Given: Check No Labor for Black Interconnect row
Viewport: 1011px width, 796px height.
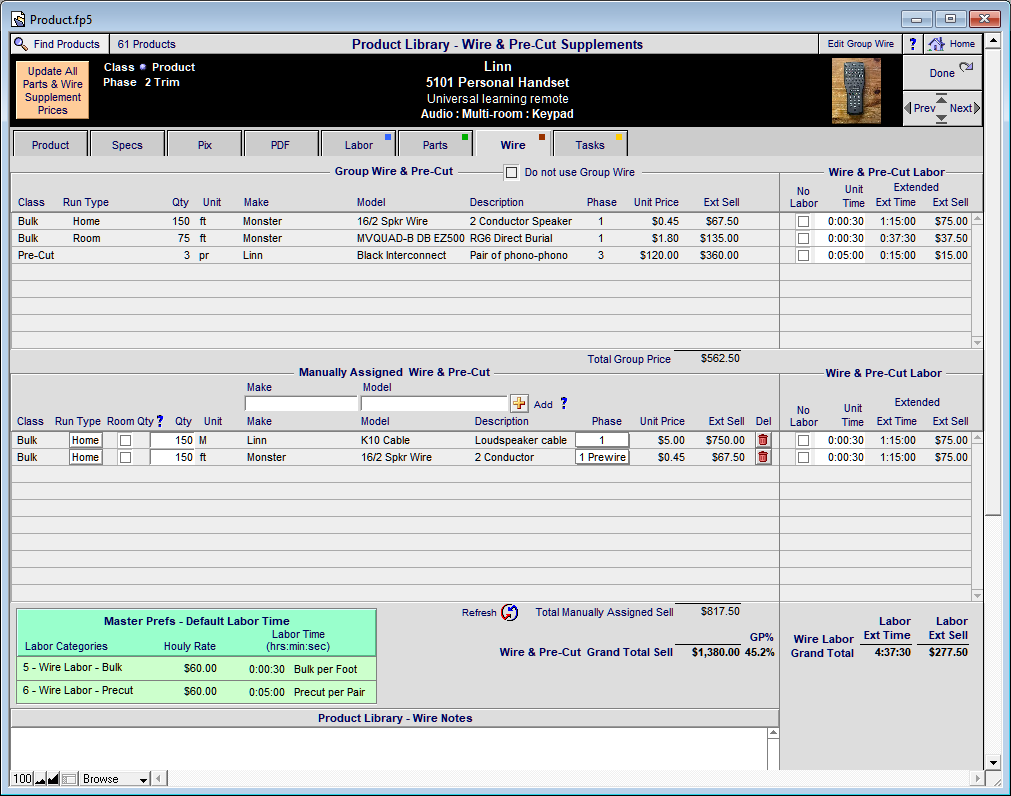Looking at the screenshot, I should click(803, 255).
